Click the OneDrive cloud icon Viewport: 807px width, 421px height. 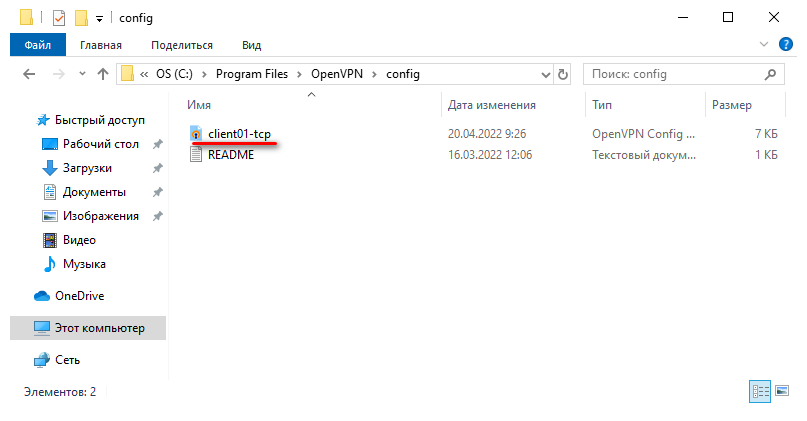click(x=42, y=296)
